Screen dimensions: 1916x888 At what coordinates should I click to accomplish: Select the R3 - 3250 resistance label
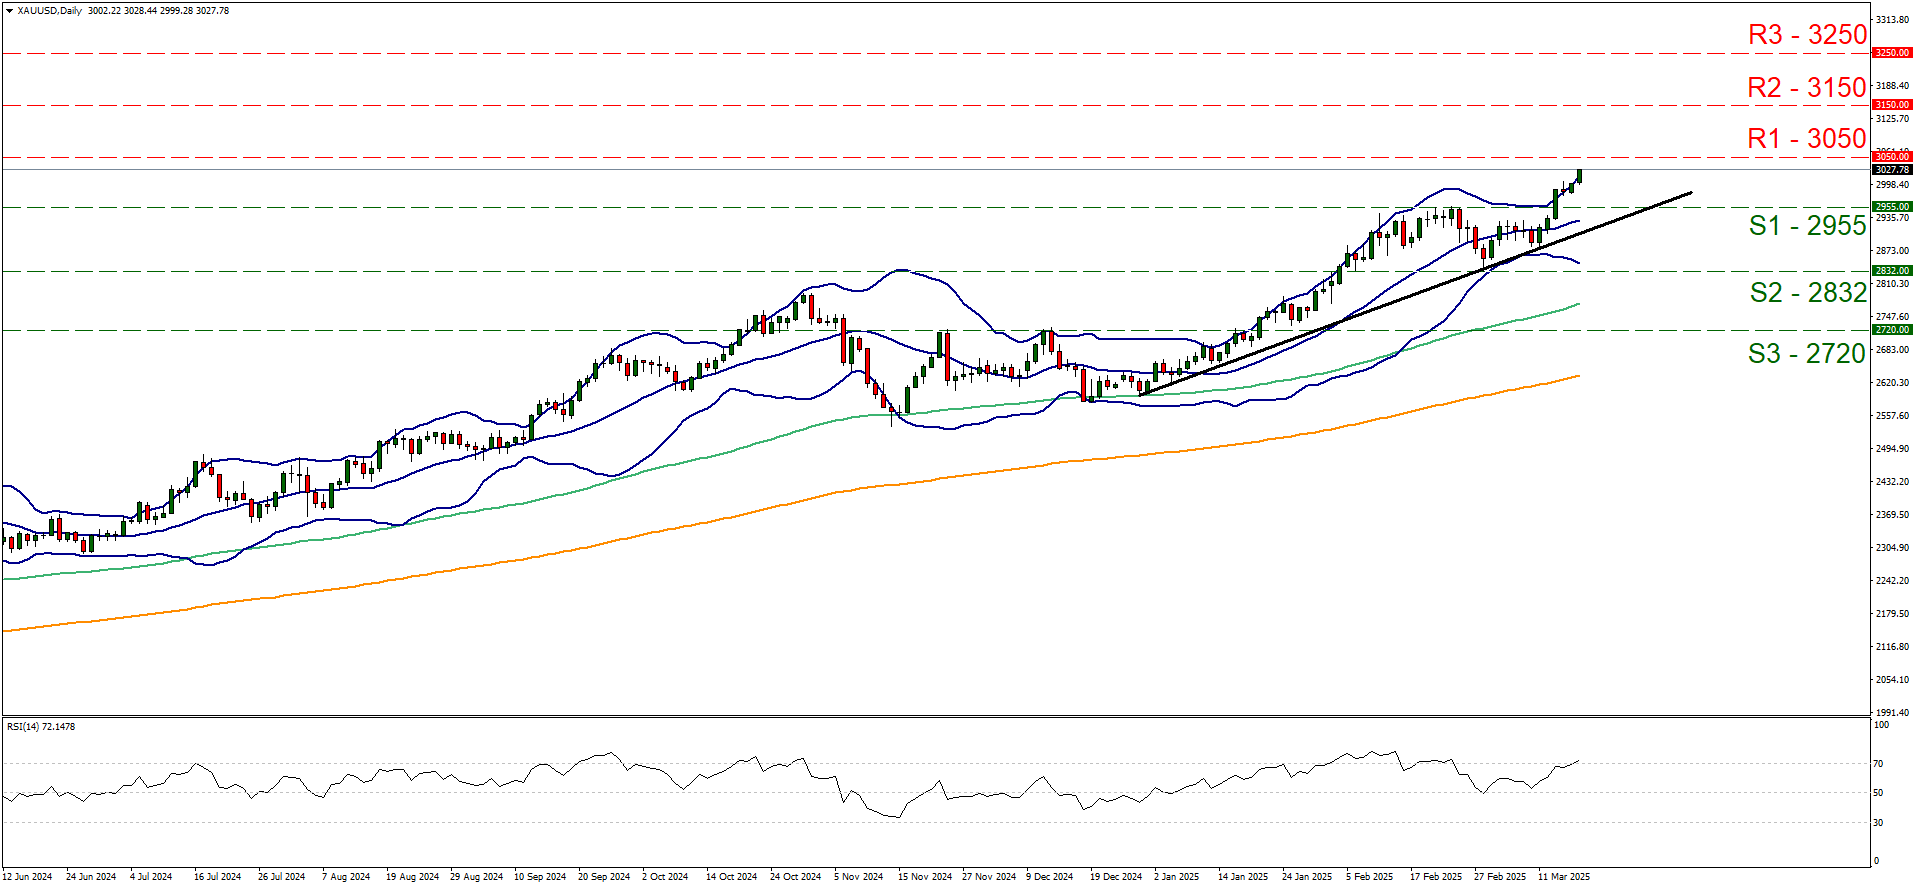tap(1807, 35)
